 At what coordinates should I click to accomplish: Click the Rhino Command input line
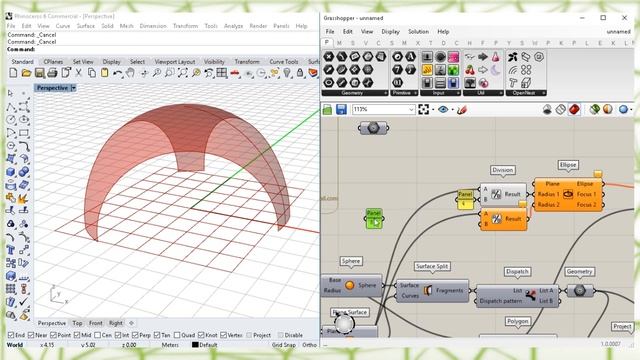click(x=163, y=49)
